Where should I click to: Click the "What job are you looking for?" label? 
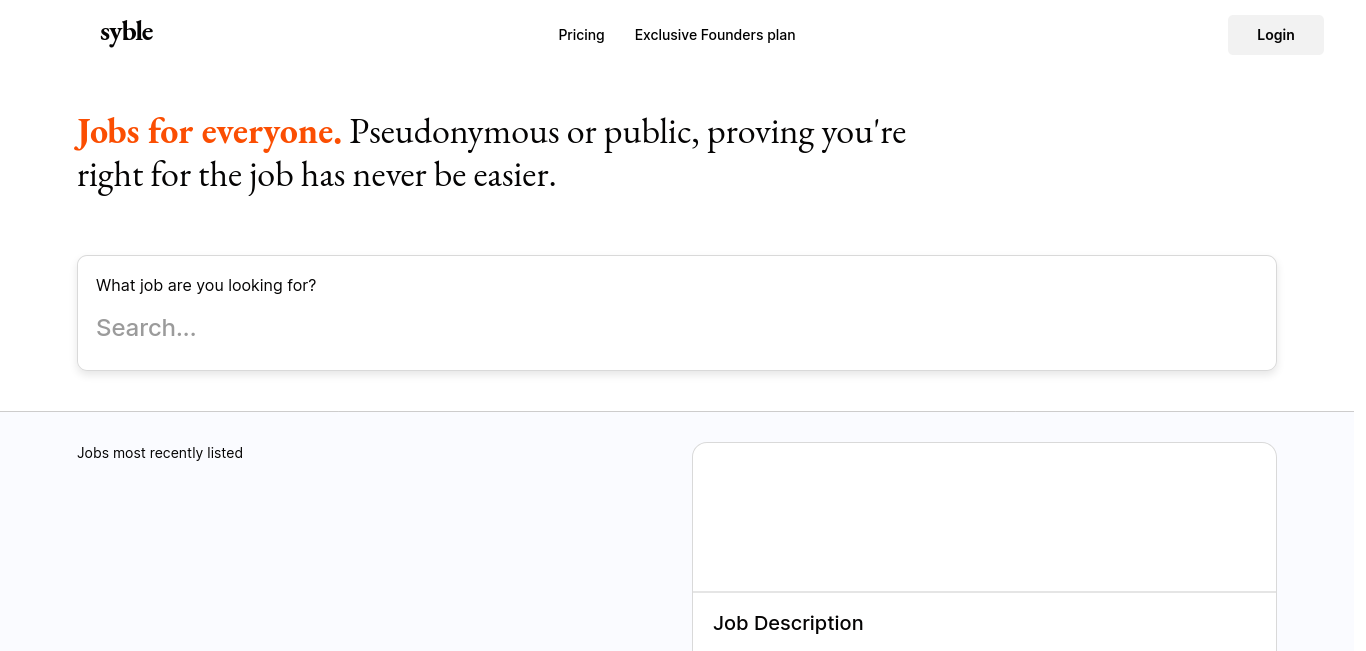click(206, 285)
